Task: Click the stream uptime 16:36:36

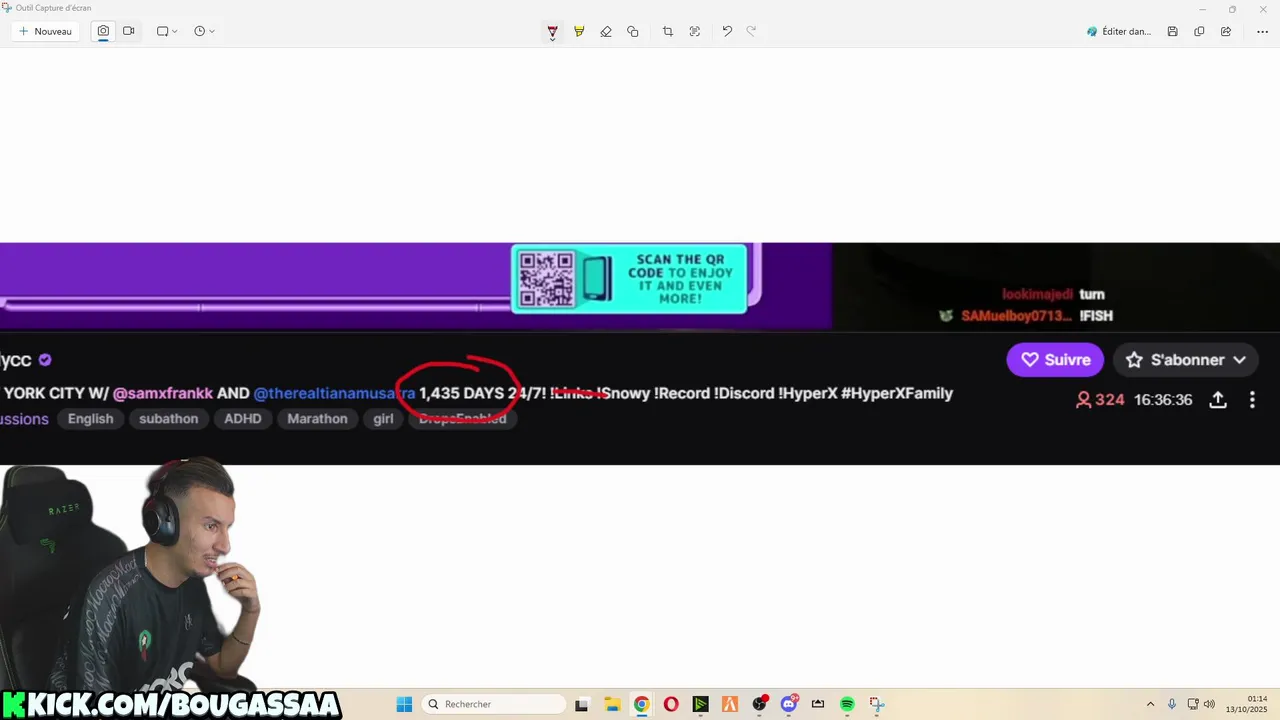Action: pos(1163,400)
